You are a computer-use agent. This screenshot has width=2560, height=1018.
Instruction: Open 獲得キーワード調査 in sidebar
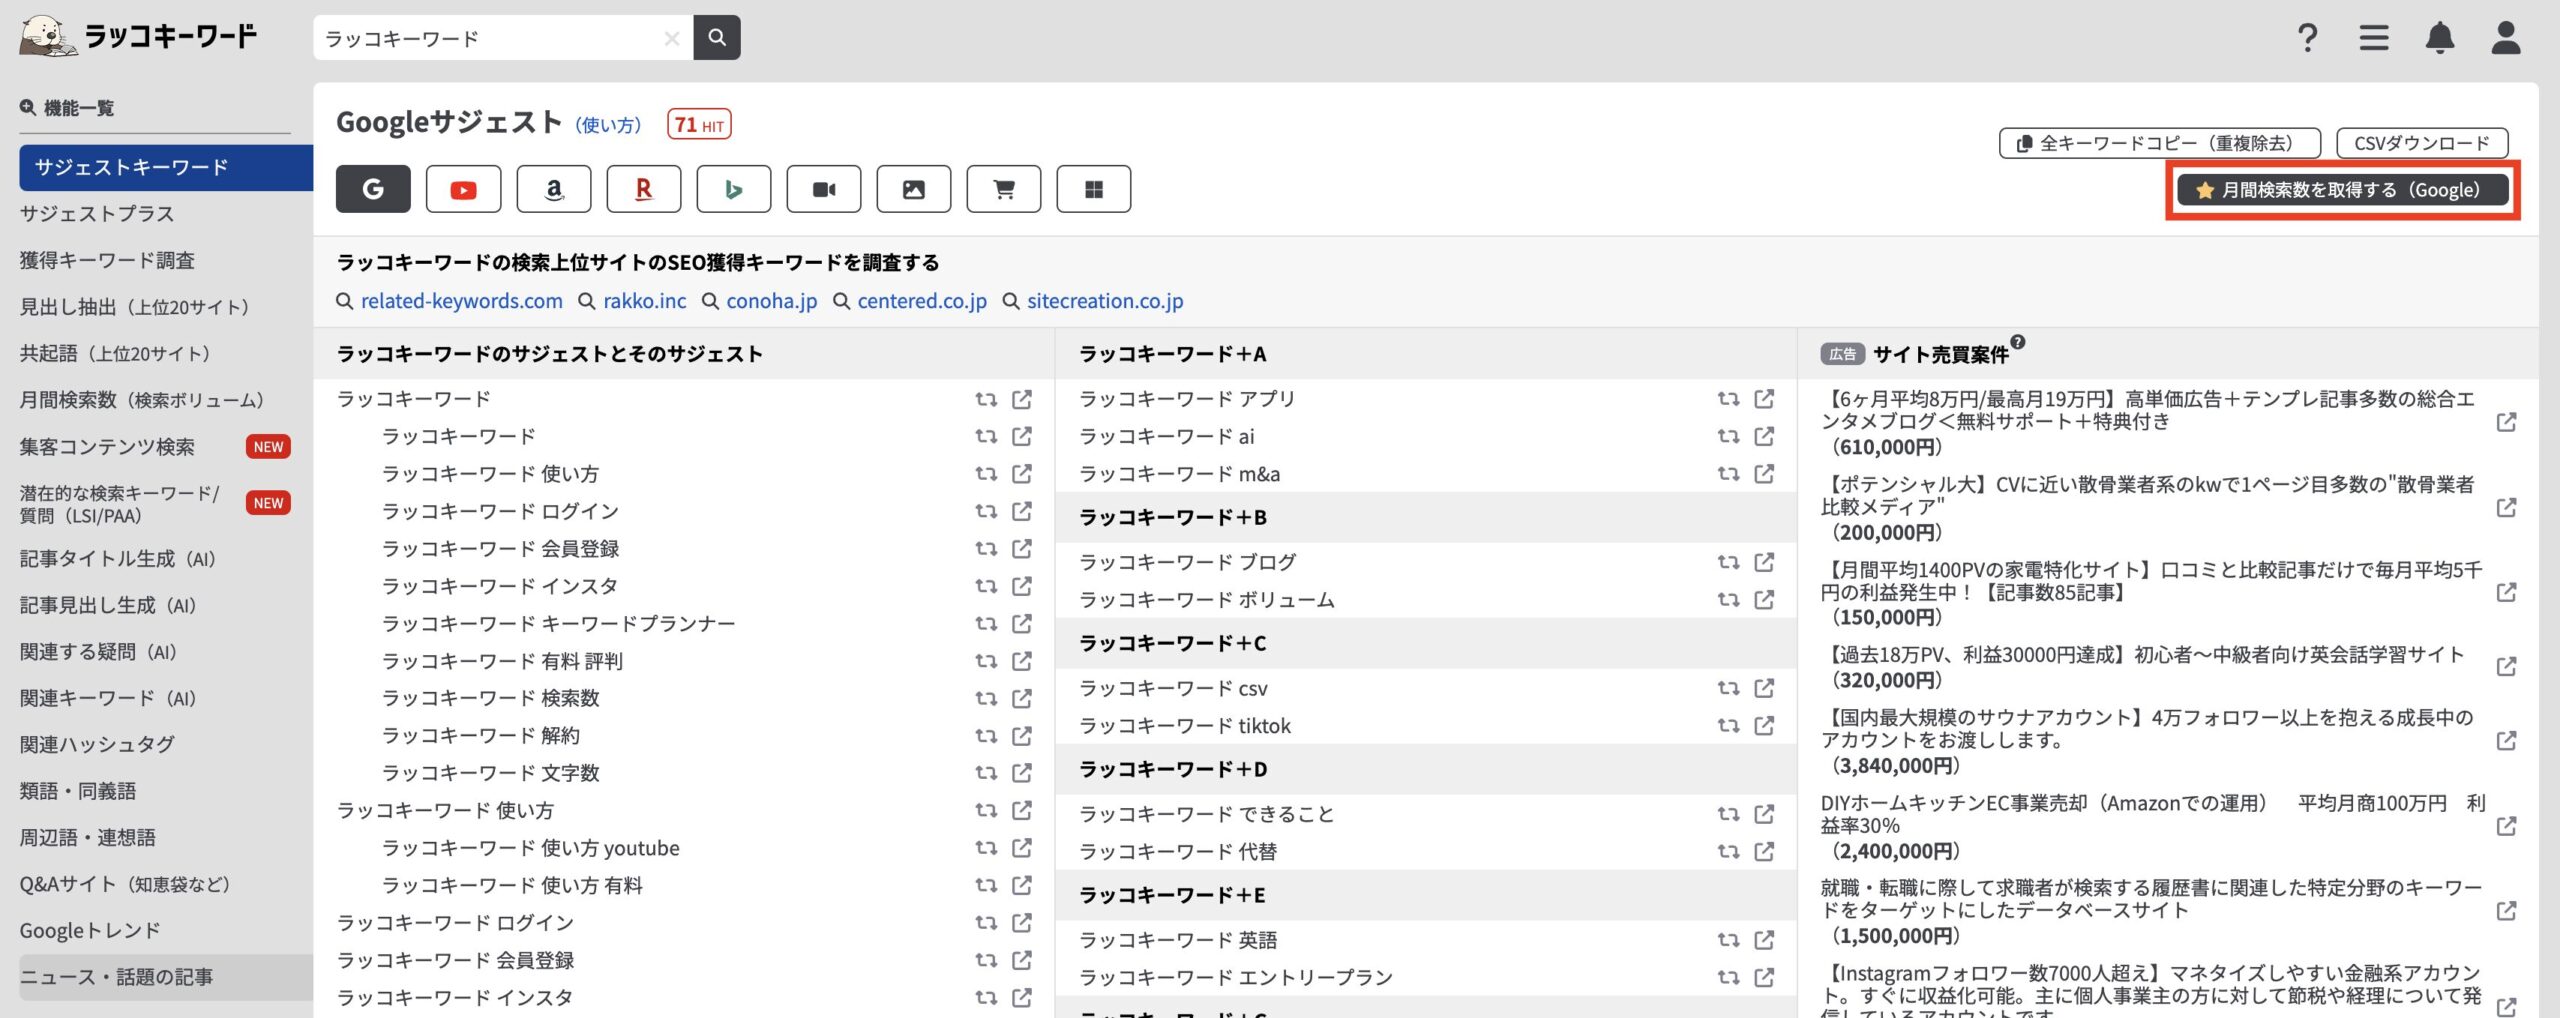(x=107, y=260)
